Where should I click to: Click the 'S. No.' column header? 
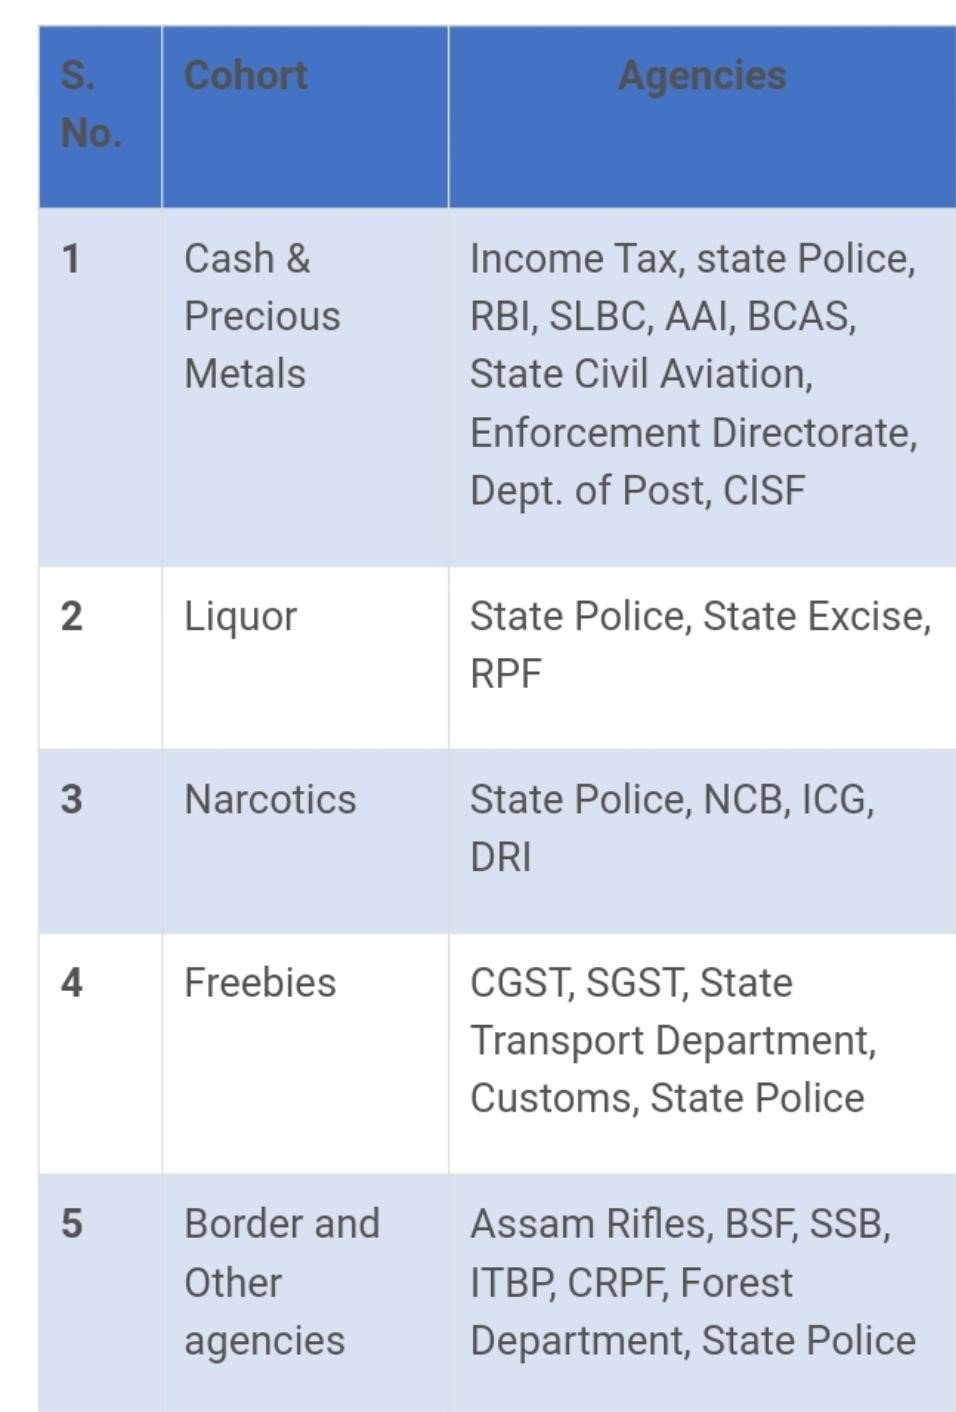click(x=91, y=104)
